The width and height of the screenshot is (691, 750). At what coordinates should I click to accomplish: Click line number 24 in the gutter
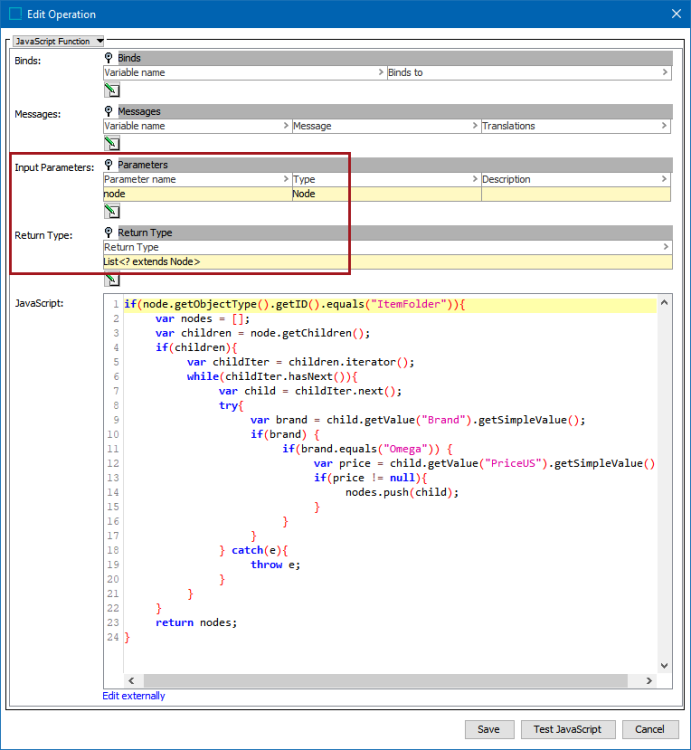[113, 637]
